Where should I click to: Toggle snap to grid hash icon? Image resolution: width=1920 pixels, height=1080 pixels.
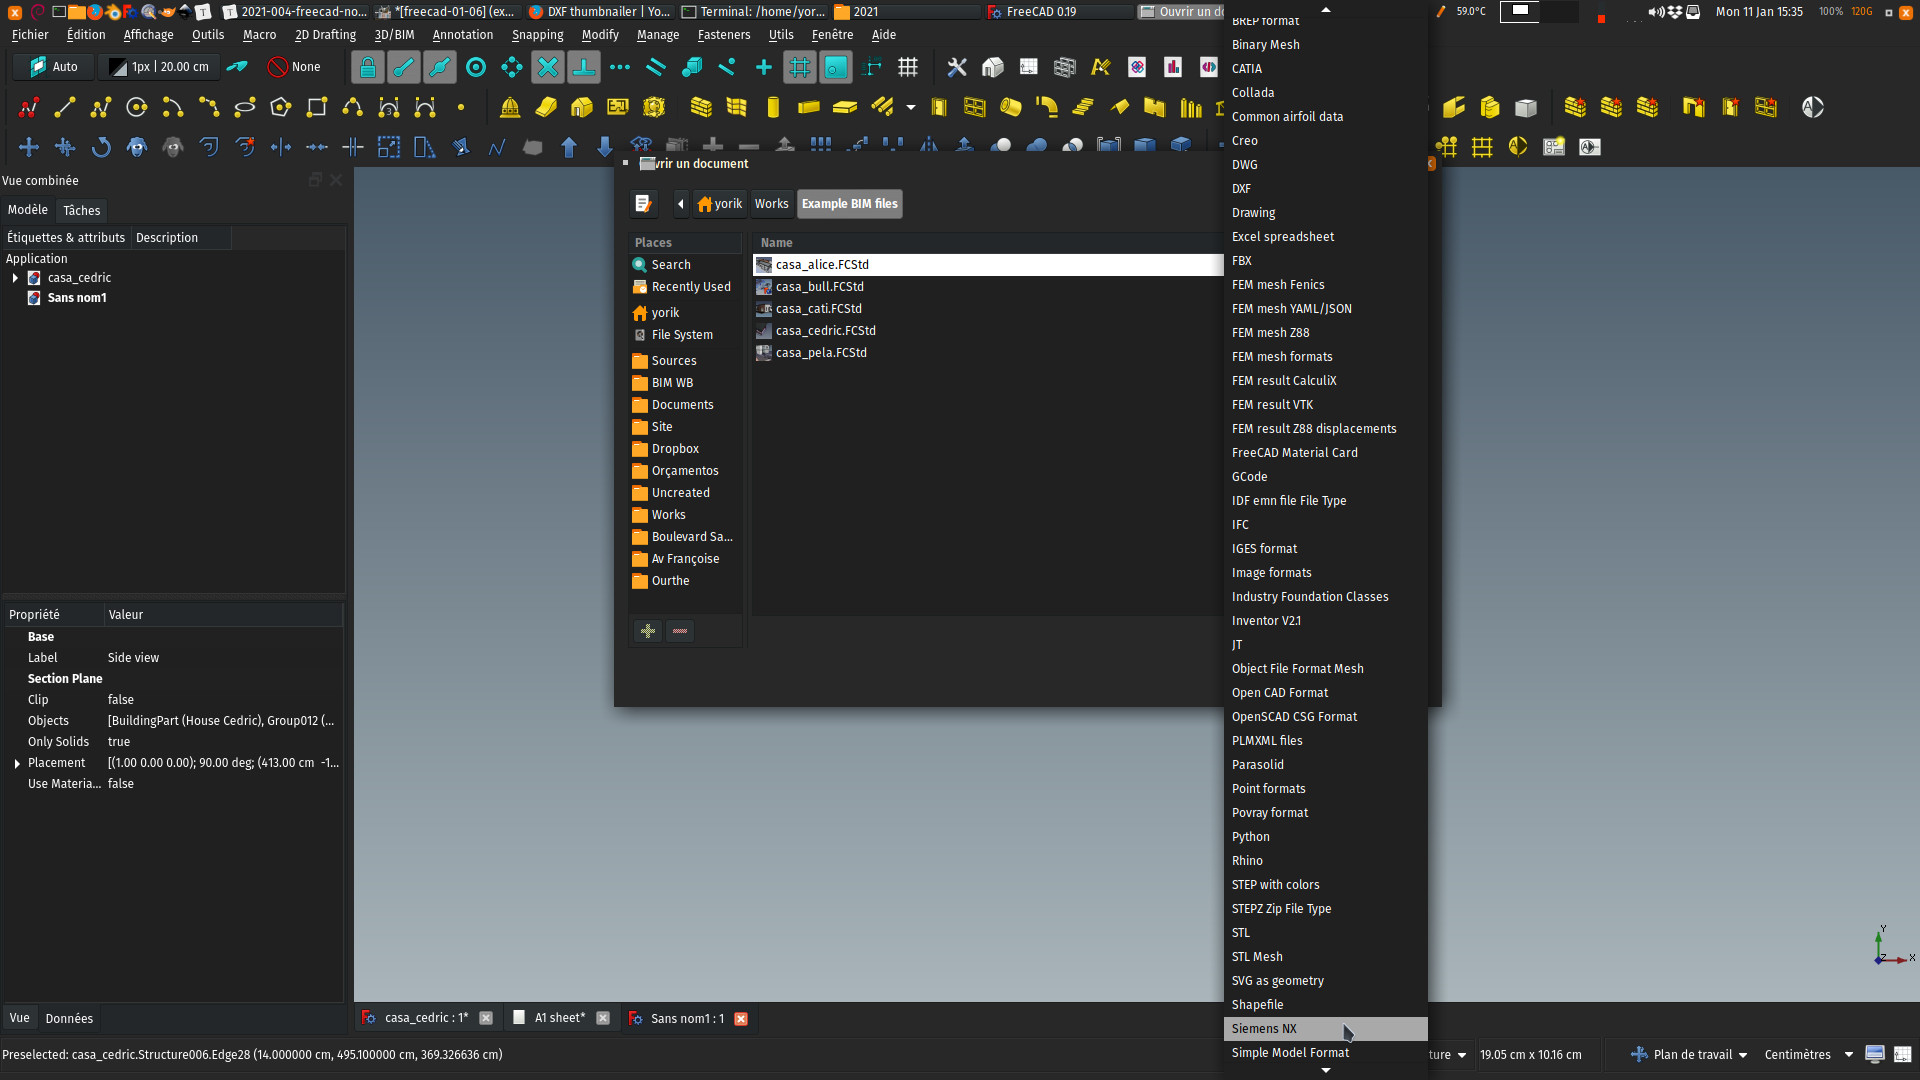click(800, 67)
